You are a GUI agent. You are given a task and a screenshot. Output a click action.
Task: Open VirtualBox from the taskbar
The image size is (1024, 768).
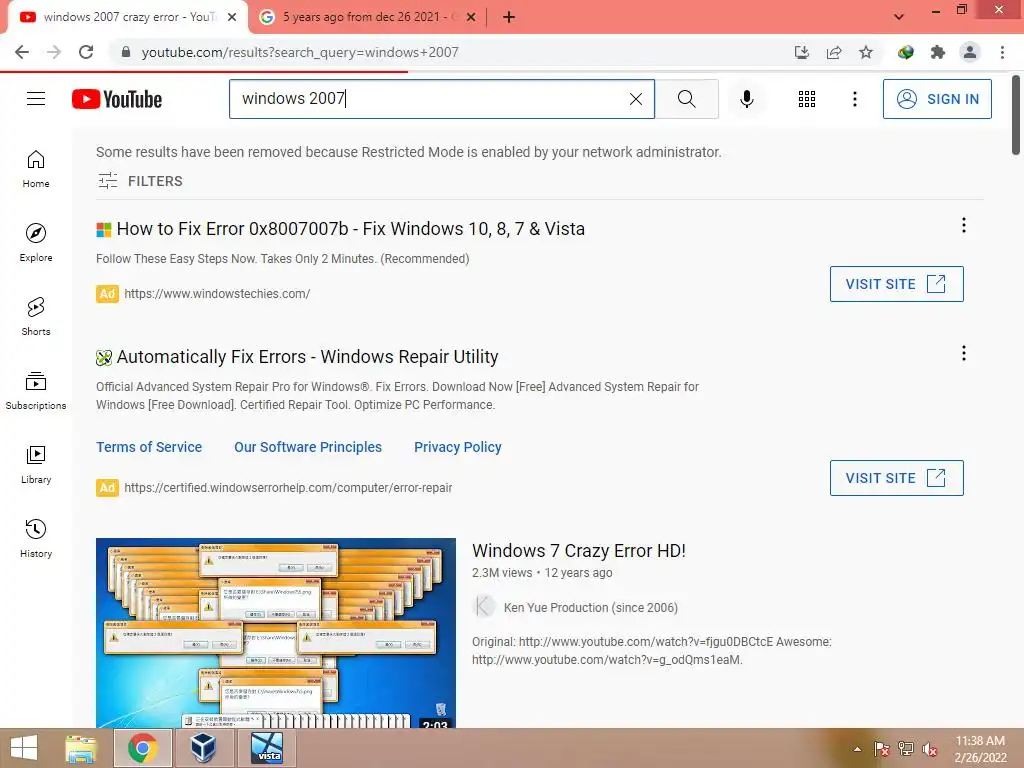point(203,748)
